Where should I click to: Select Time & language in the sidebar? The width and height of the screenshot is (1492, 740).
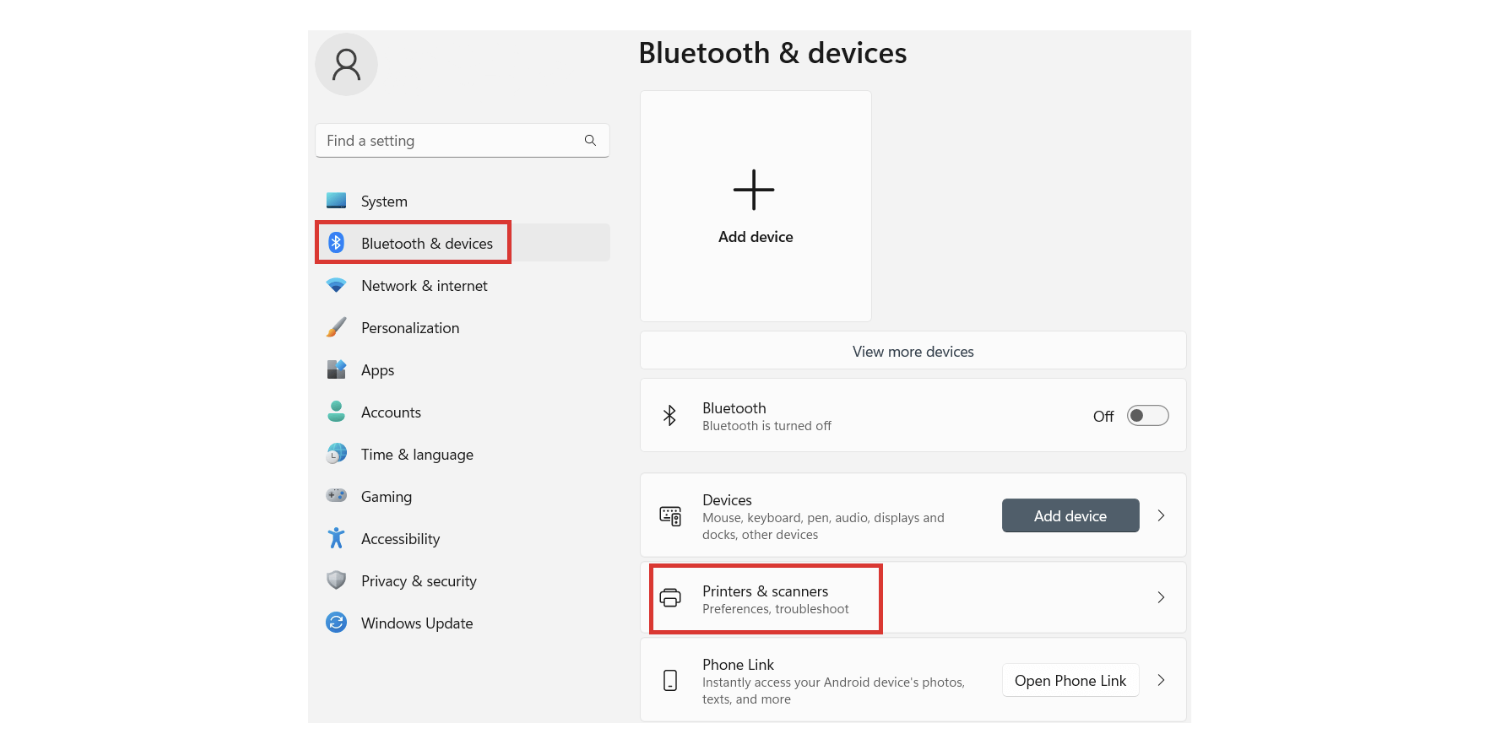[417, 455]
